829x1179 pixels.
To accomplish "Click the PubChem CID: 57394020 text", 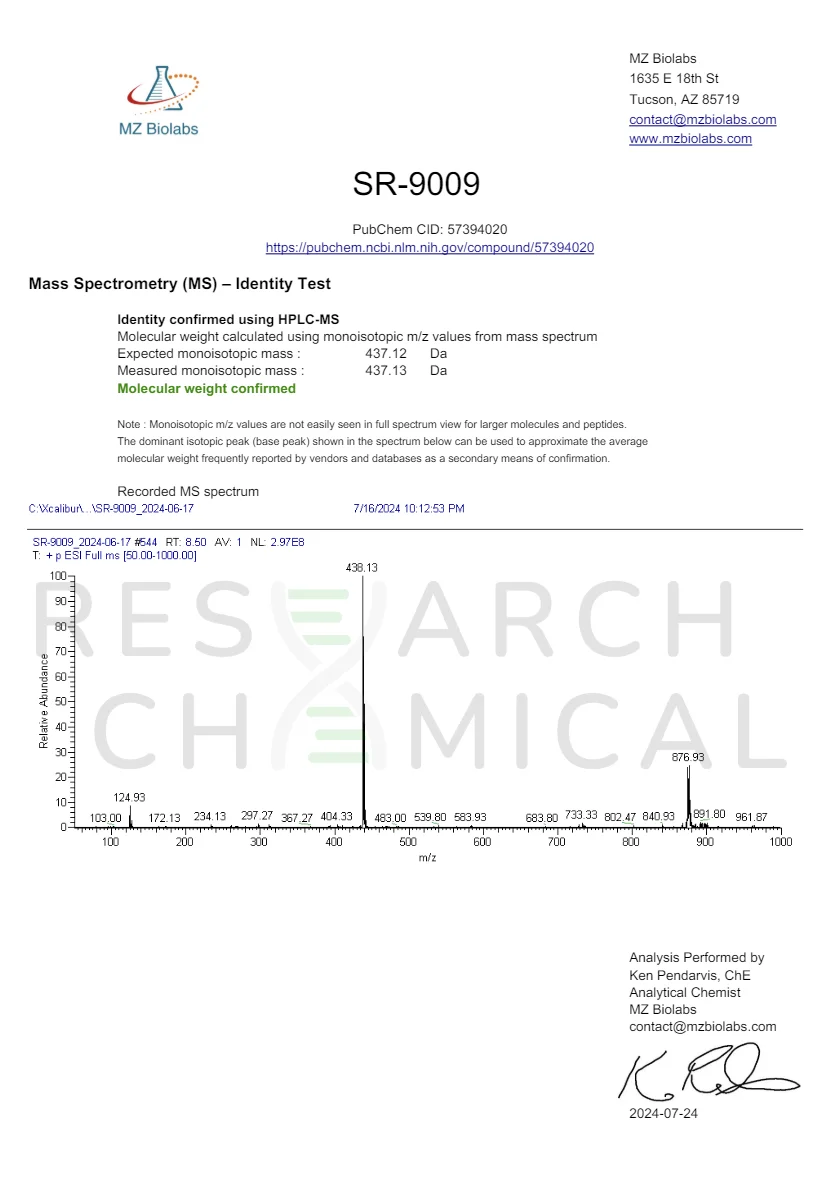I will tap(429, 229).
